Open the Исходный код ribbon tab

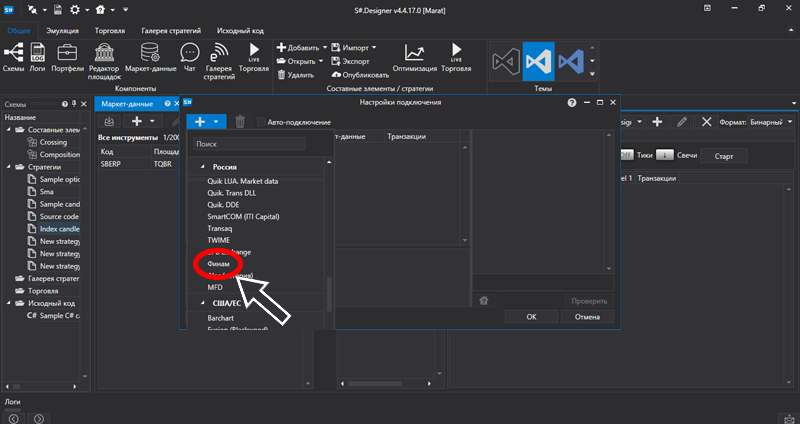pyautogui.click(x=242, y=31)
